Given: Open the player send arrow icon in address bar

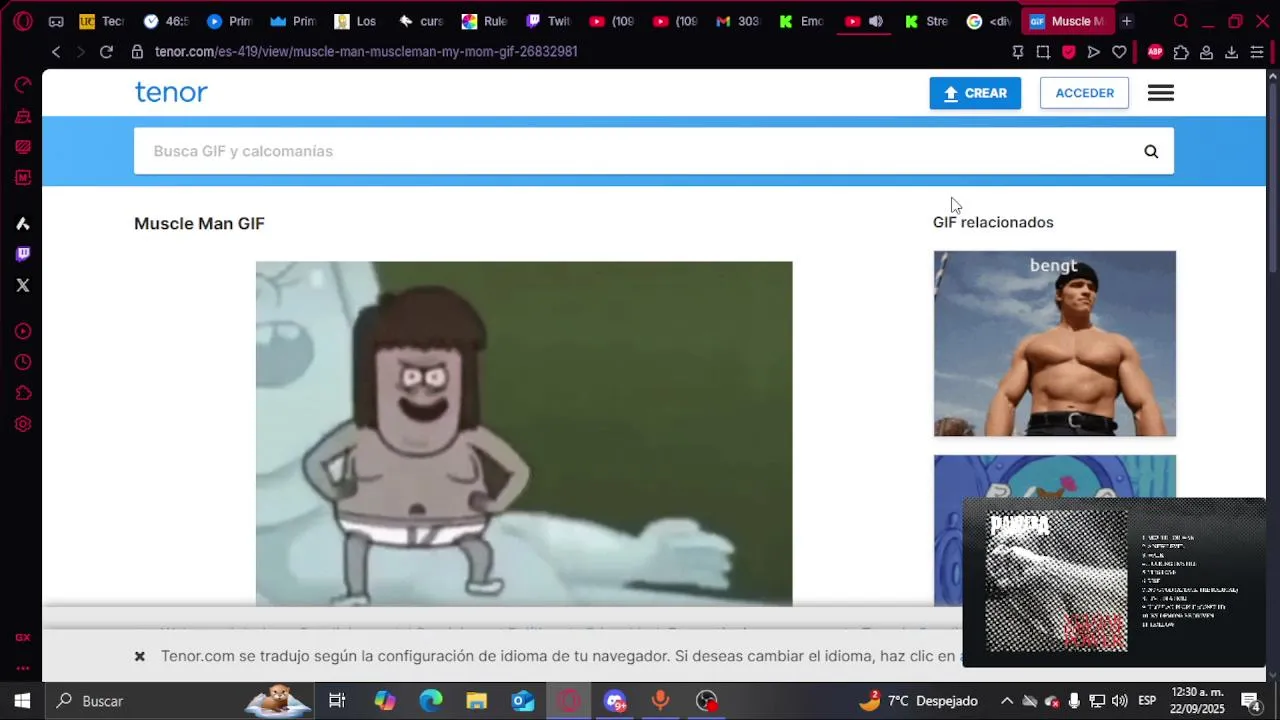Looking at the screenshot, I should tap(1093, 52).
